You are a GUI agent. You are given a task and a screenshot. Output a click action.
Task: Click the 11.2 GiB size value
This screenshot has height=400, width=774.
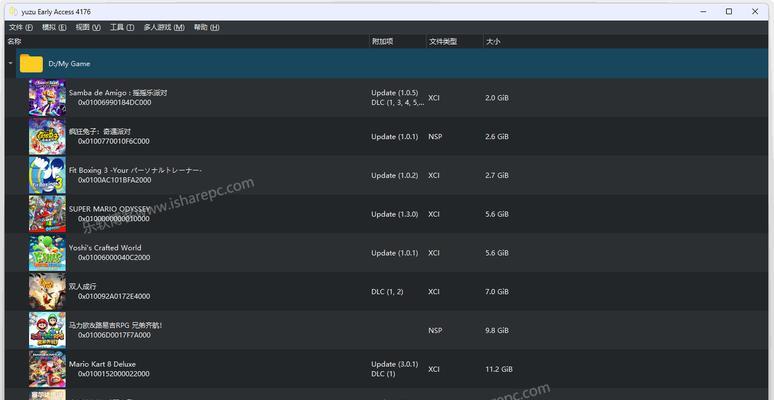click(x=499, y=369)
